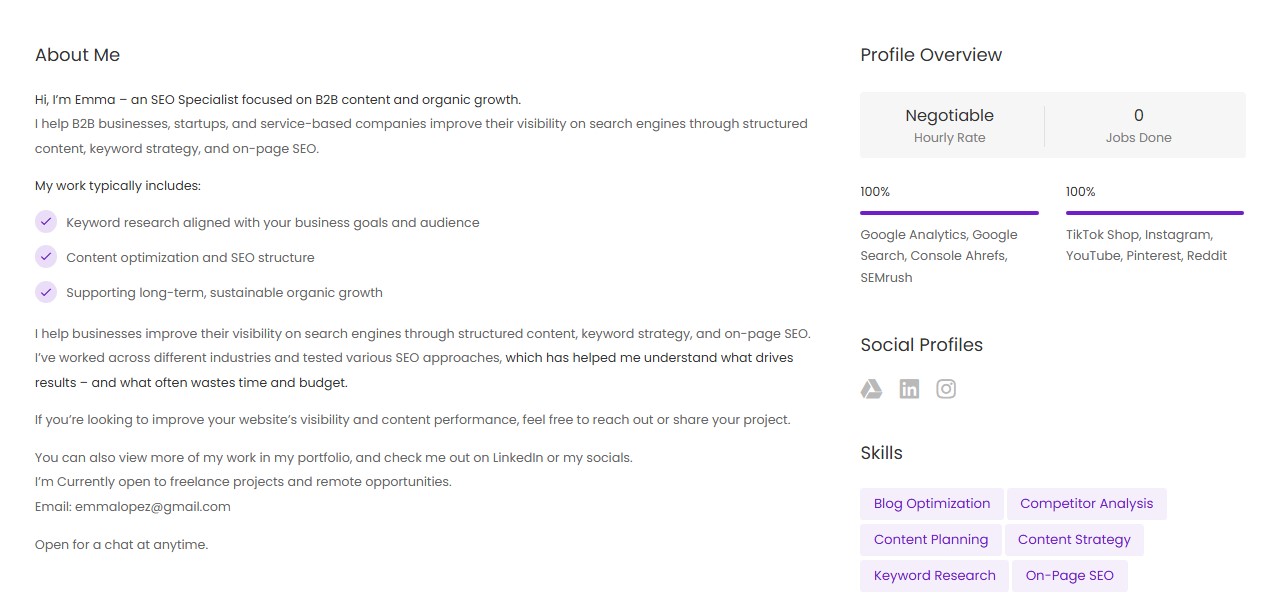The height and width of the screenshot is (594, 1276).
Task: Click the Jobs Done counter
Action: 1138,125
